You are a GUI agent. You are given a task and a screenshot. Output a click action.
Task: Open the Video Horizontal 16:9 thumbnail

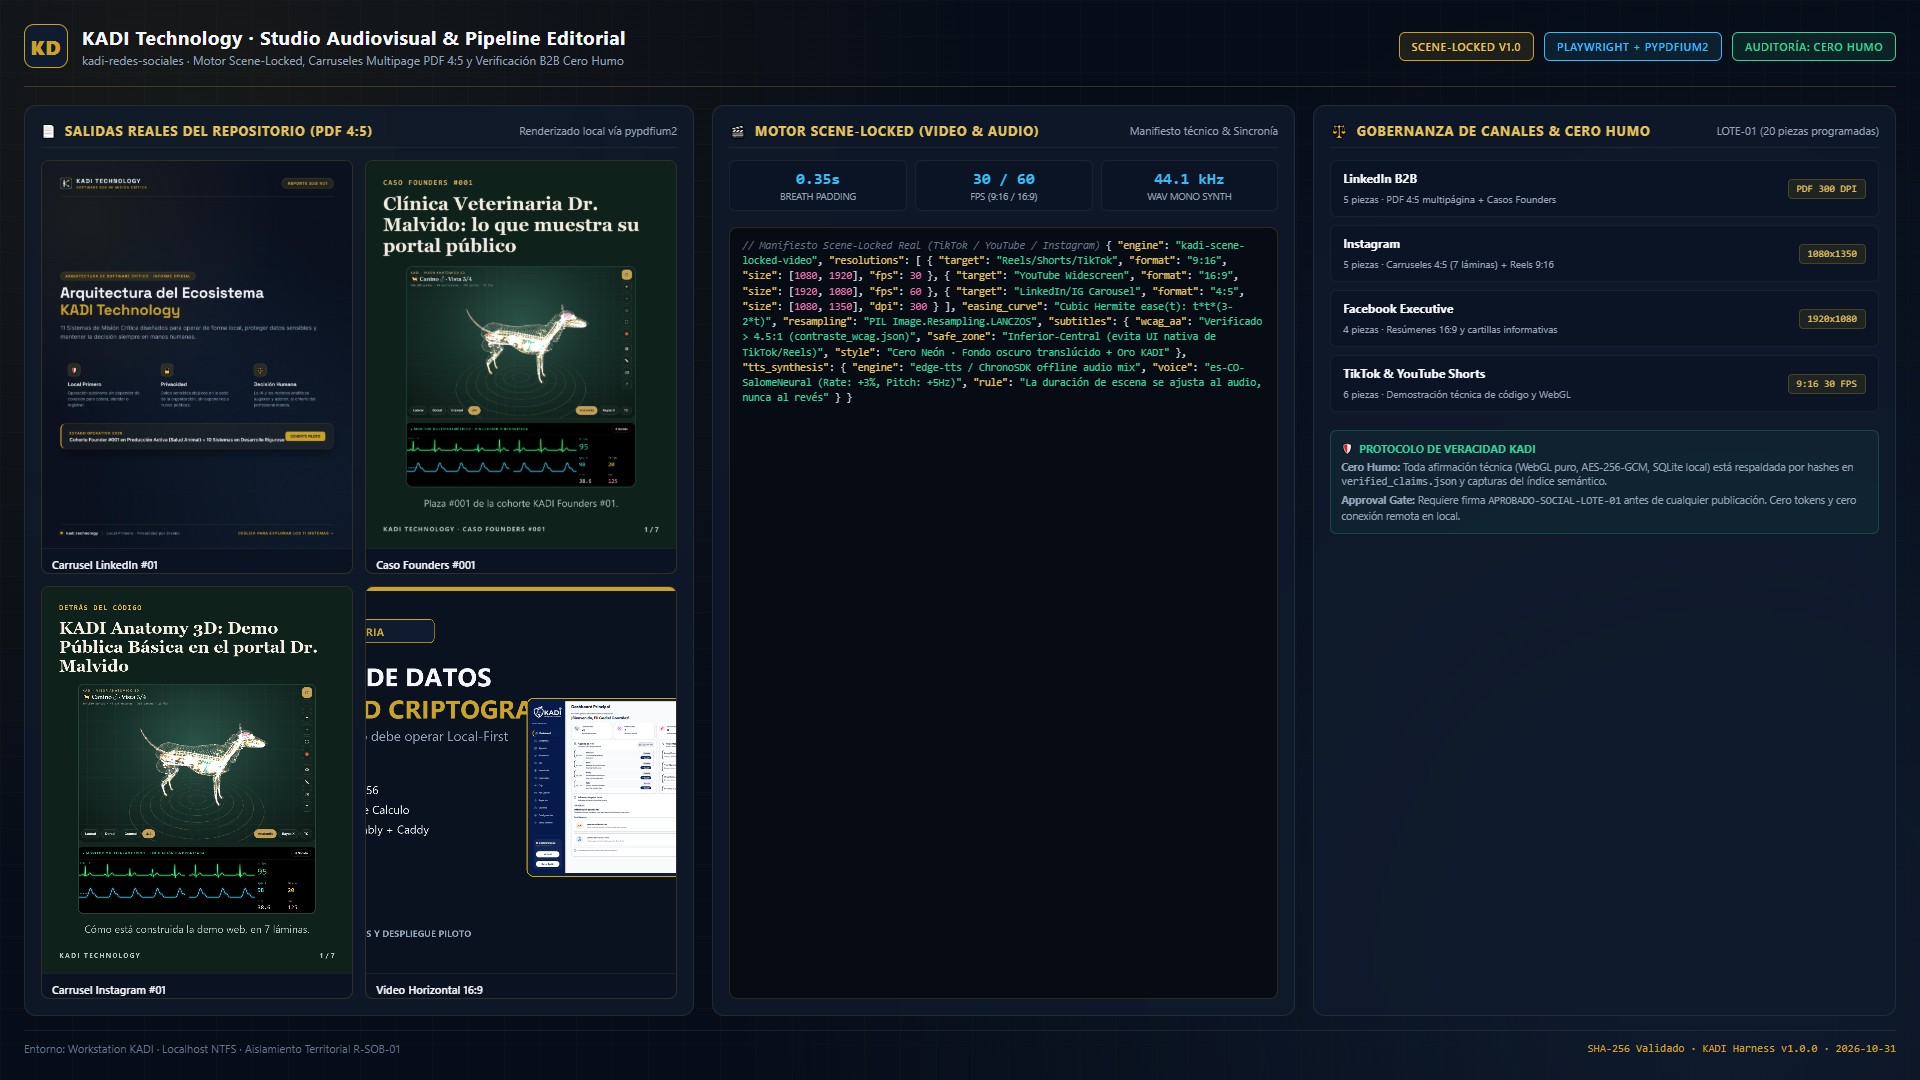(521, 792)
